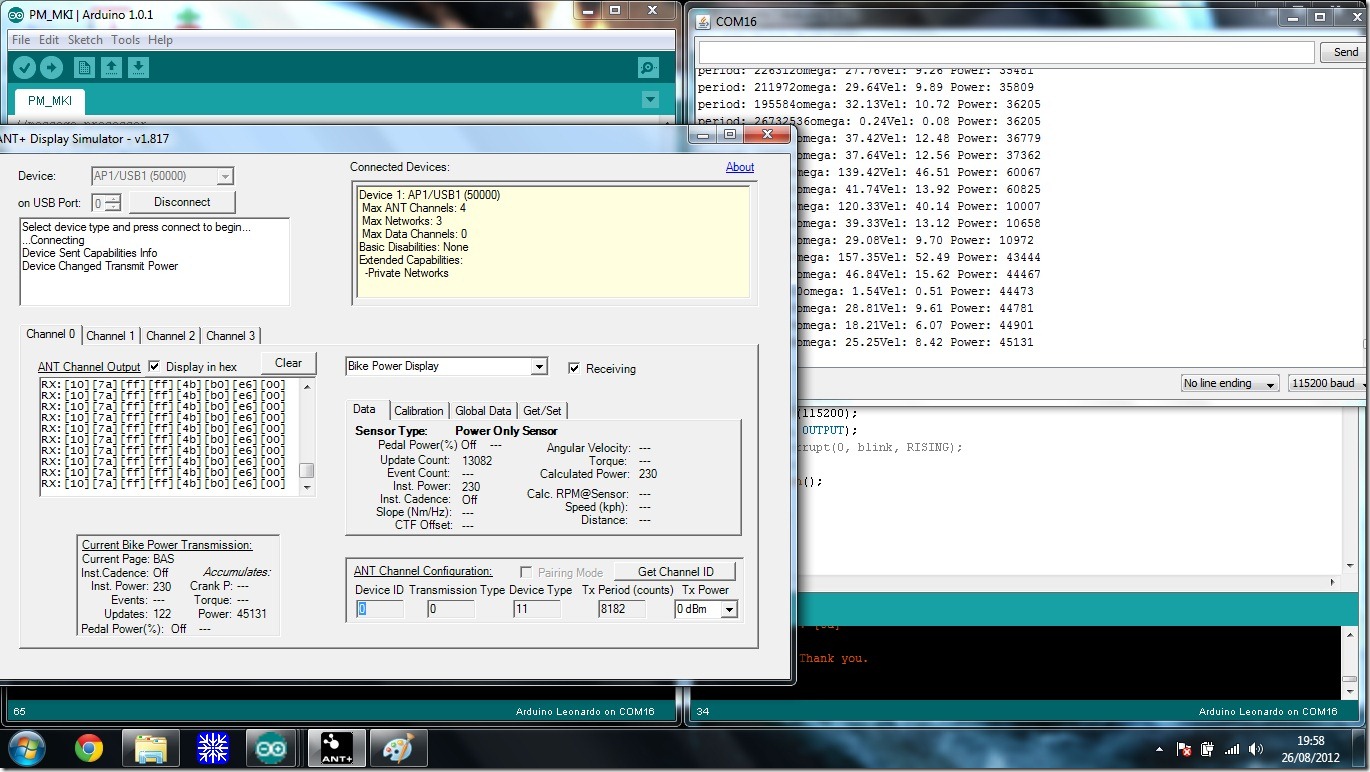Image resolution: width=1370 pixels, height=772 pixels.
Task: Select the PM_MKI sketch tab
Action: [x=50, y=101]
